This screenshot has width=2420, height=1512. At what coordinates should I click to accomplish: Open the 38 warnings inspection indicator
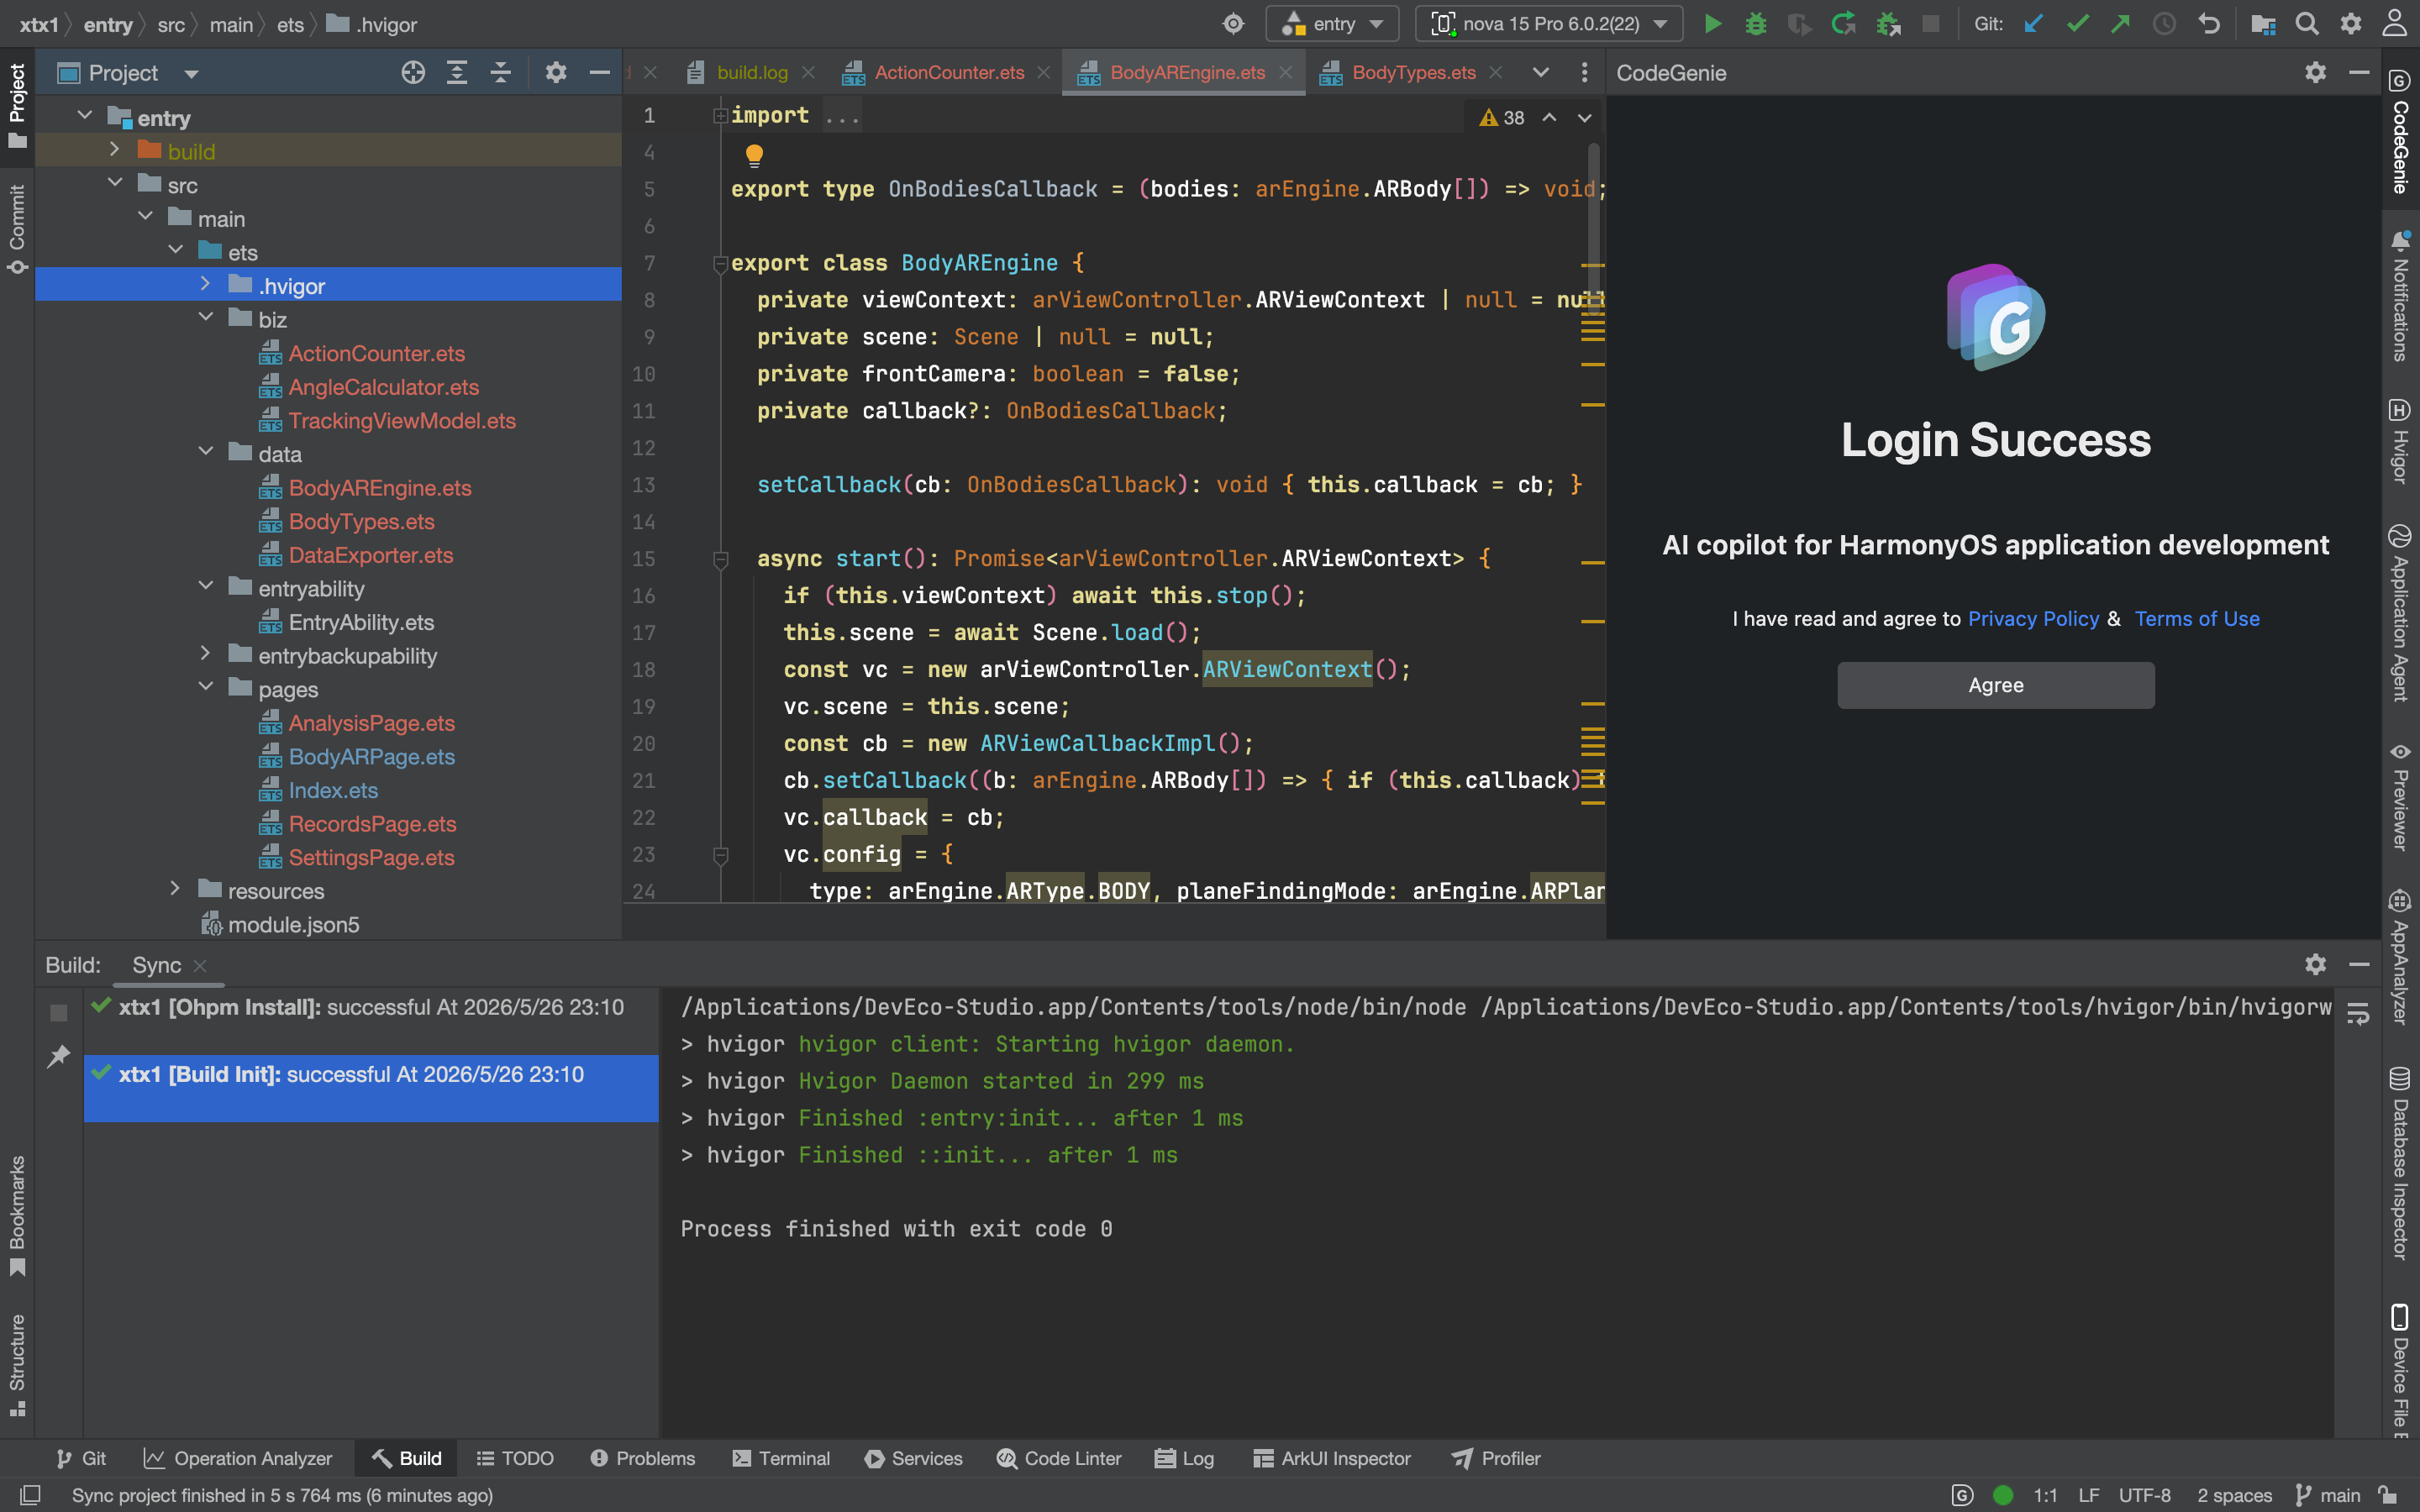(x=1501, y=118)
